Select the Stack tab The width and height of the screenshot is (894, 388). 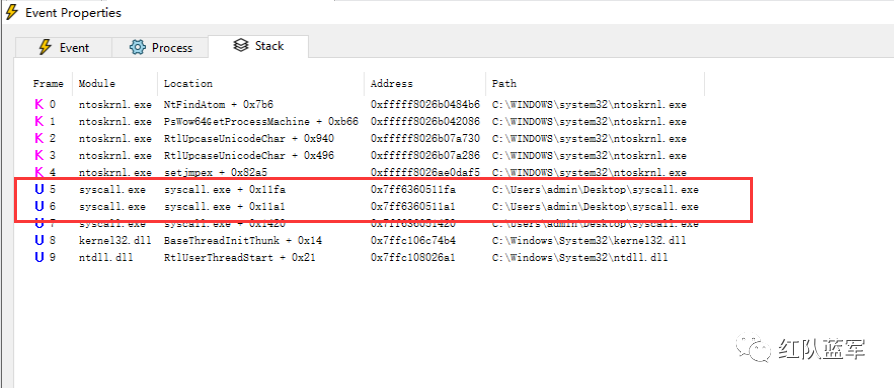[x=258, y=46]
